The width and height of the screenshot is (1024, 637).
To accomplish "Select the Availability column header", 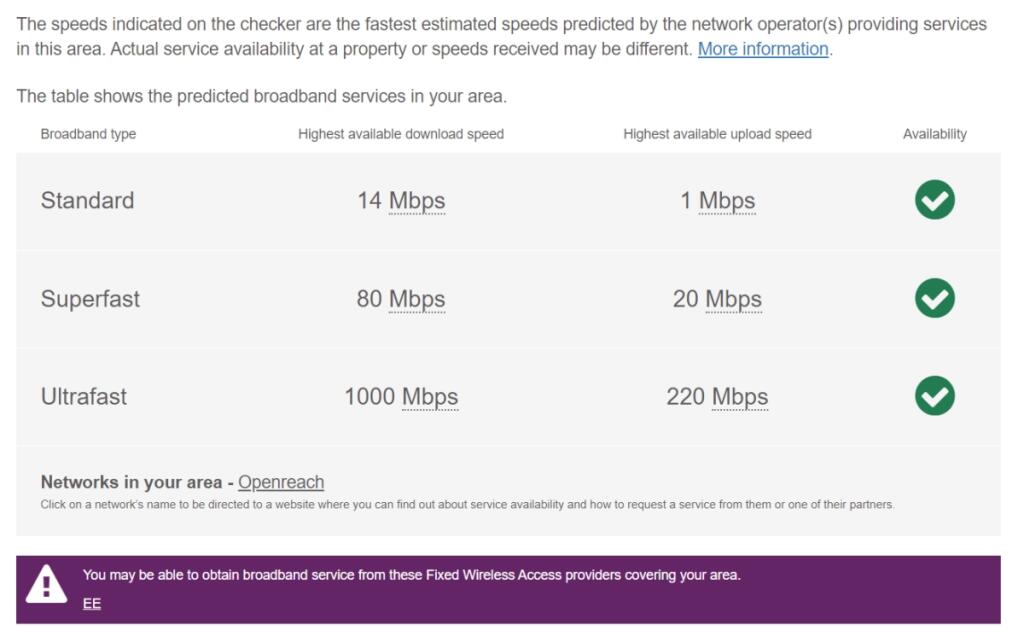I will 935,132.
